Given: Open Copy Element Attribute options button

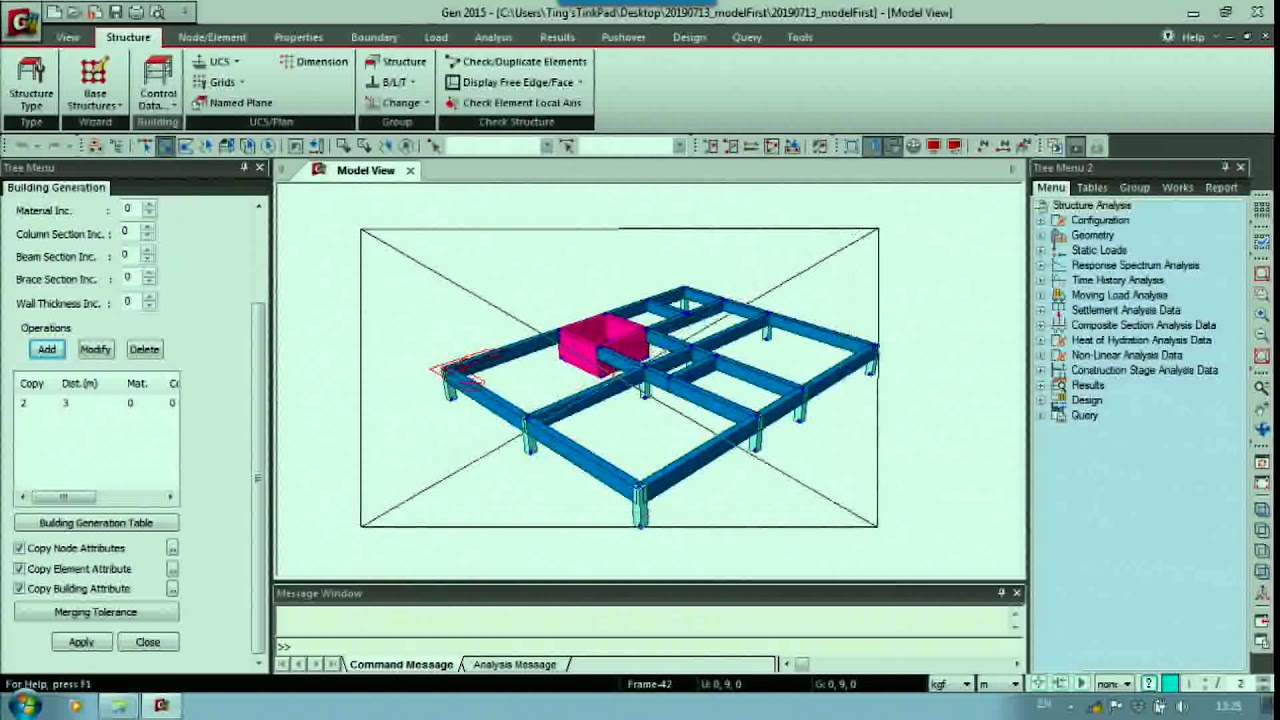Looking at the screenshot, I should tap(172, 568).
